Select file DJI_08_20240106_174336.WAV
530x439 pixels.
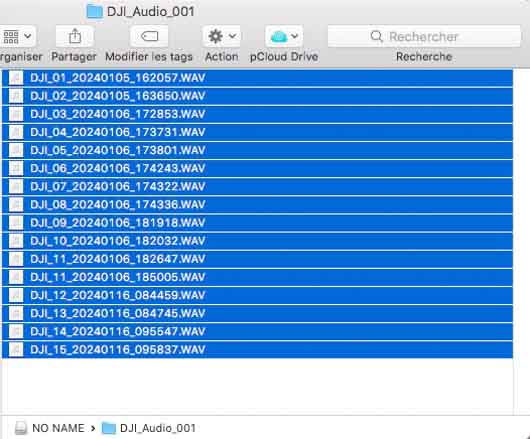click(x=257, y=205)
